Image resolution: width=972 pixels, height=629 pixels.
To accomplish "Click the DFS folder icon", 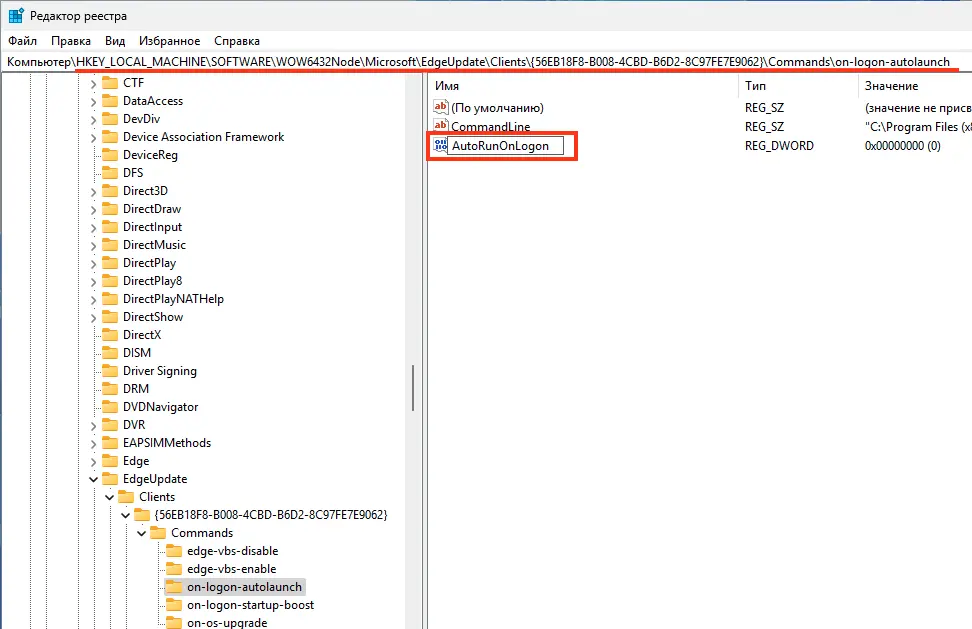I will coord(110,172).
